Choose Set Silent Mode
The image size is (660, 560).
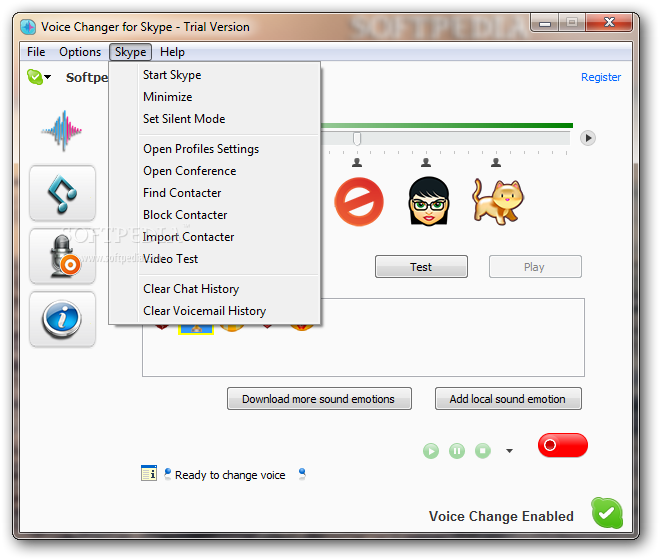214,119
